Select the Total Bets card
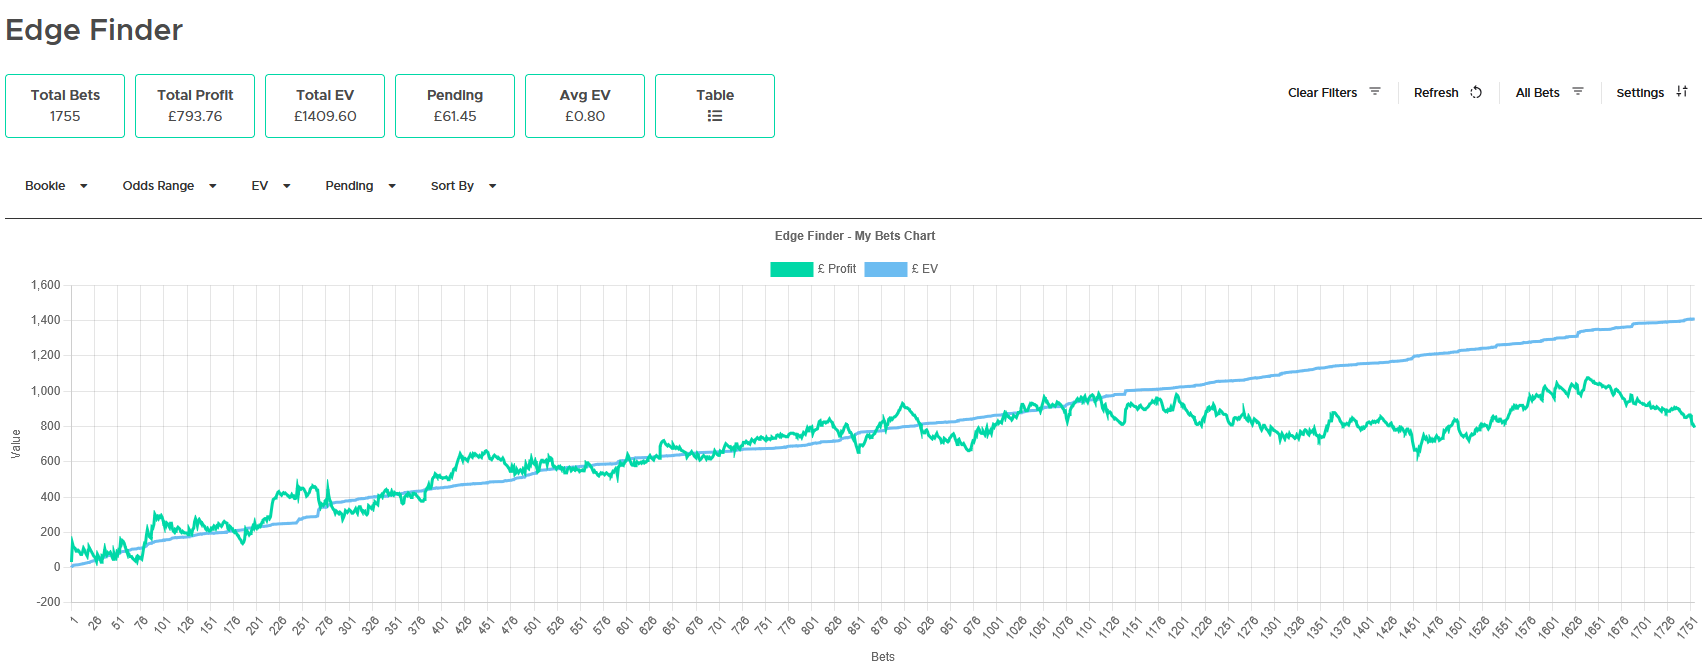The height and width of the screenshot is (671, 1702). (65, 106)
